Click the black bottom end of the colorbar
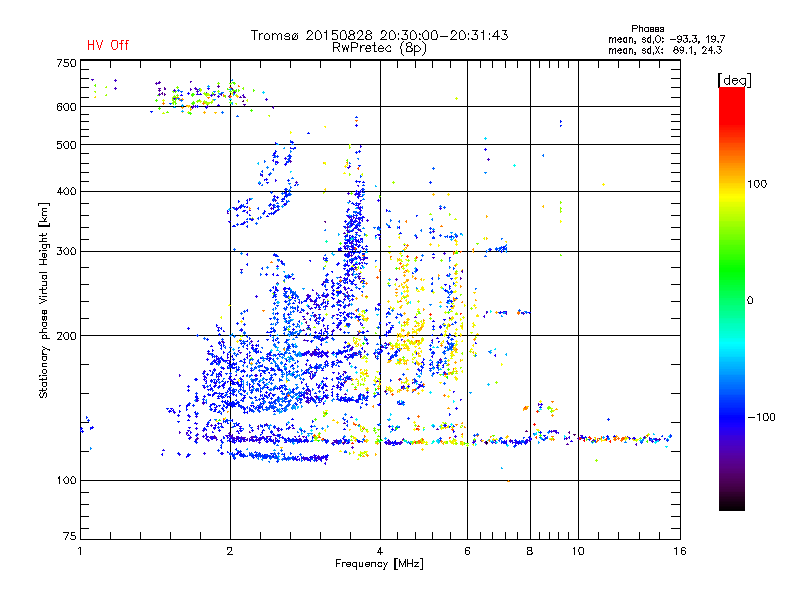 (x=732, y=503)
